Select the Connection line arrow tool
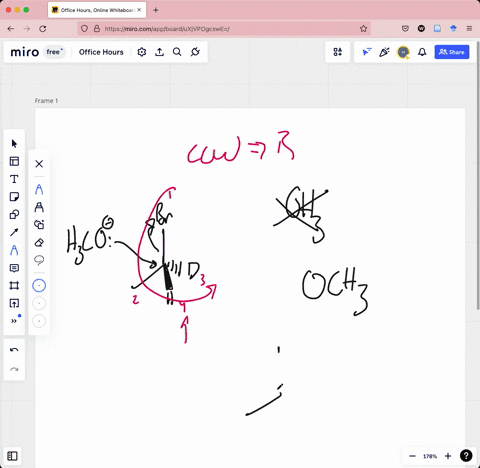480x468 pixels. (x=14, y=232)
